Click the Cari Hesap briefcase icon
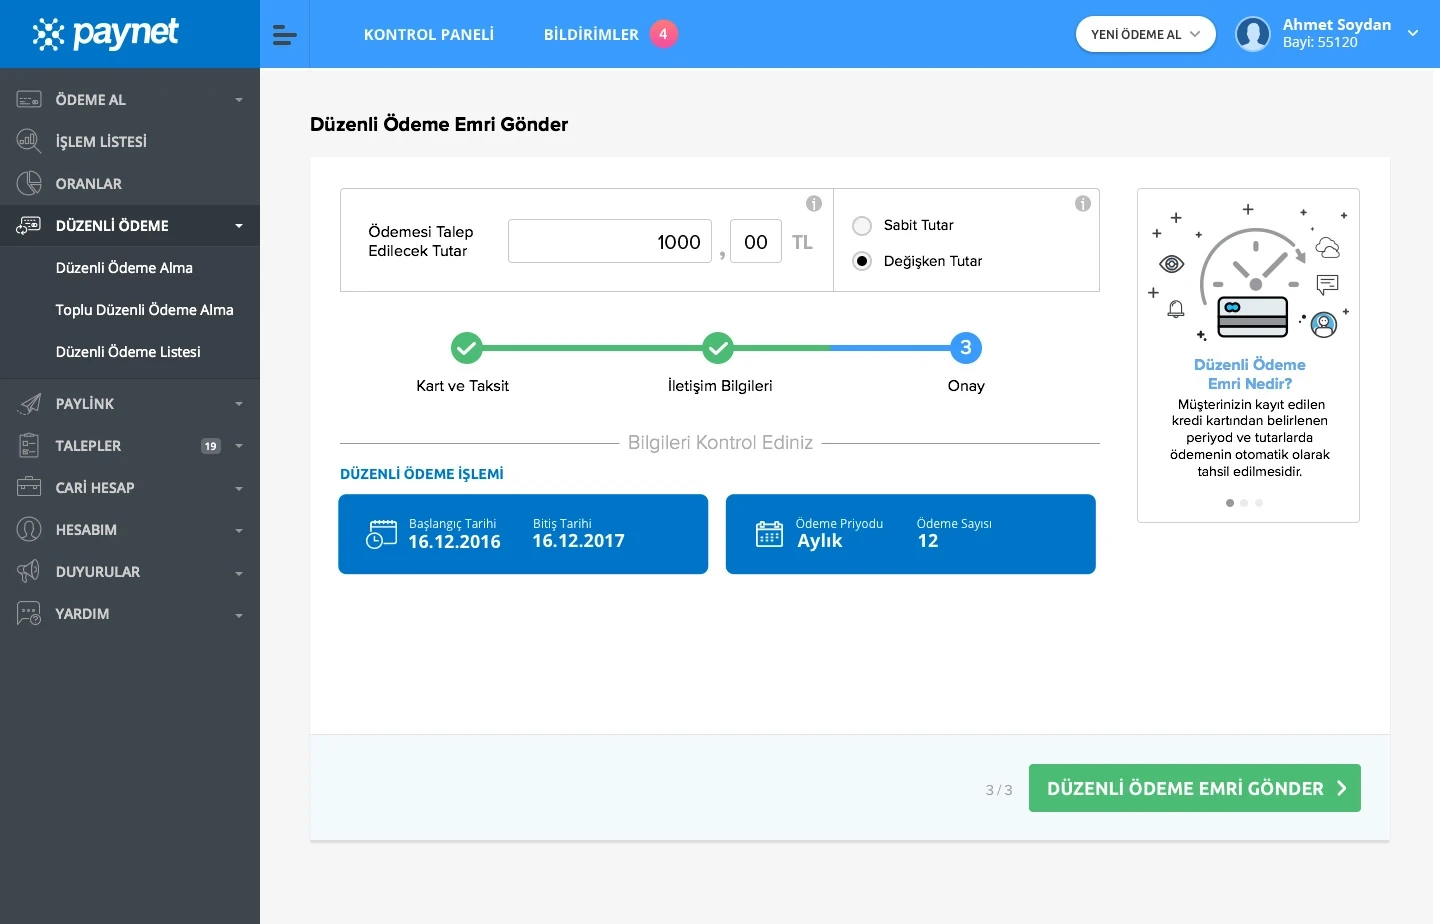Viewport: 1440px width, 924px height. point(29,488)
